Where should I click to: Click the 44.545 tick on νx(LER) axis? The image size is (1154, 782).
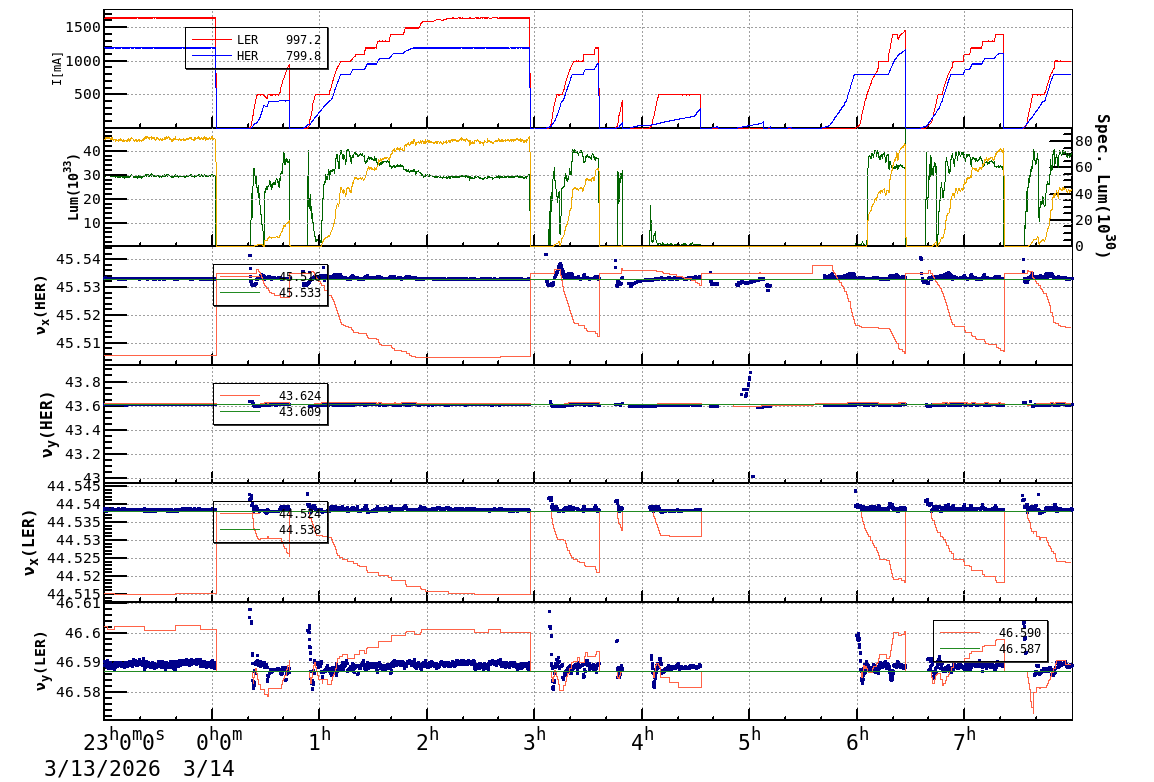click(74, 486)
